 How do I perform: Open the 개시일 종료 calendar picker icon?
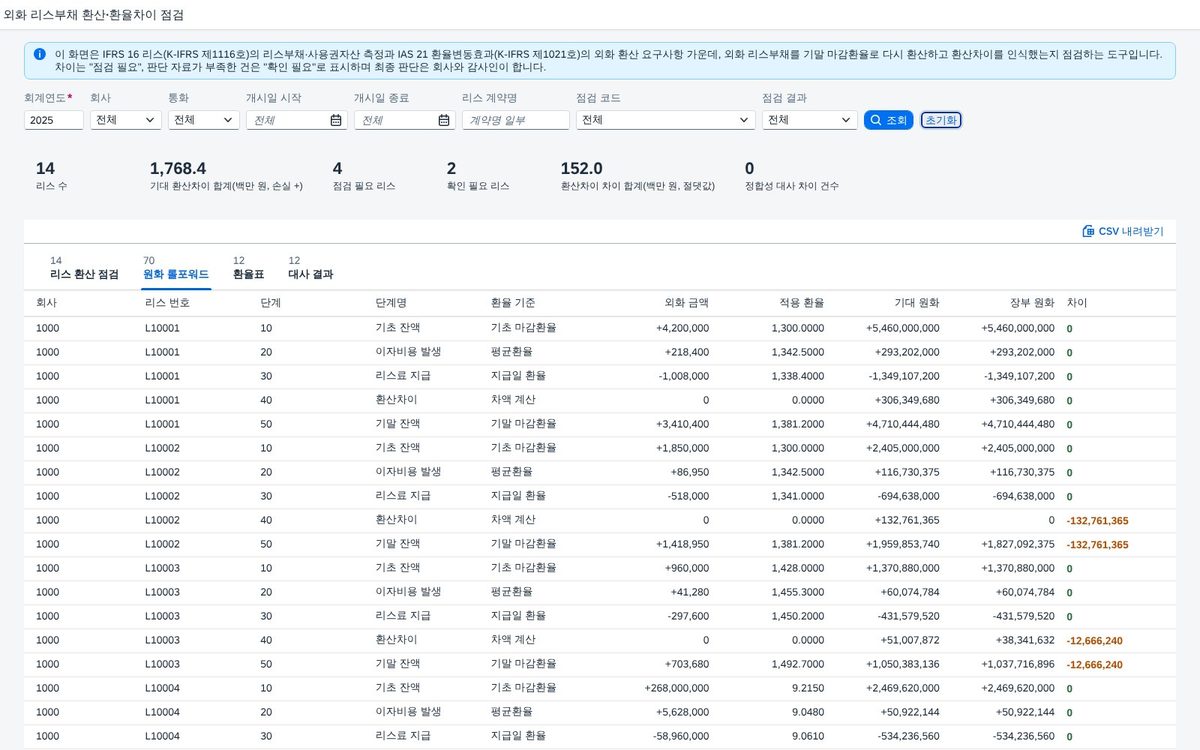click(444, 120)
